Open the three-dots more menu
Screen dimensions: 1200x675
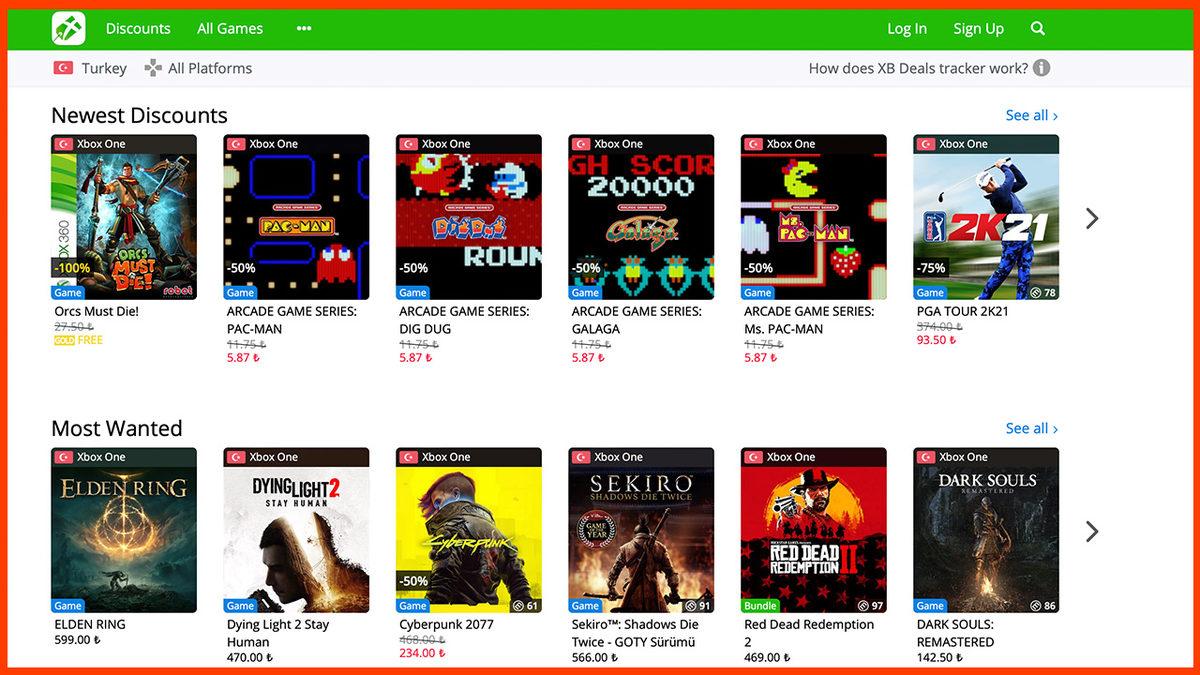(x=304, y=28)
